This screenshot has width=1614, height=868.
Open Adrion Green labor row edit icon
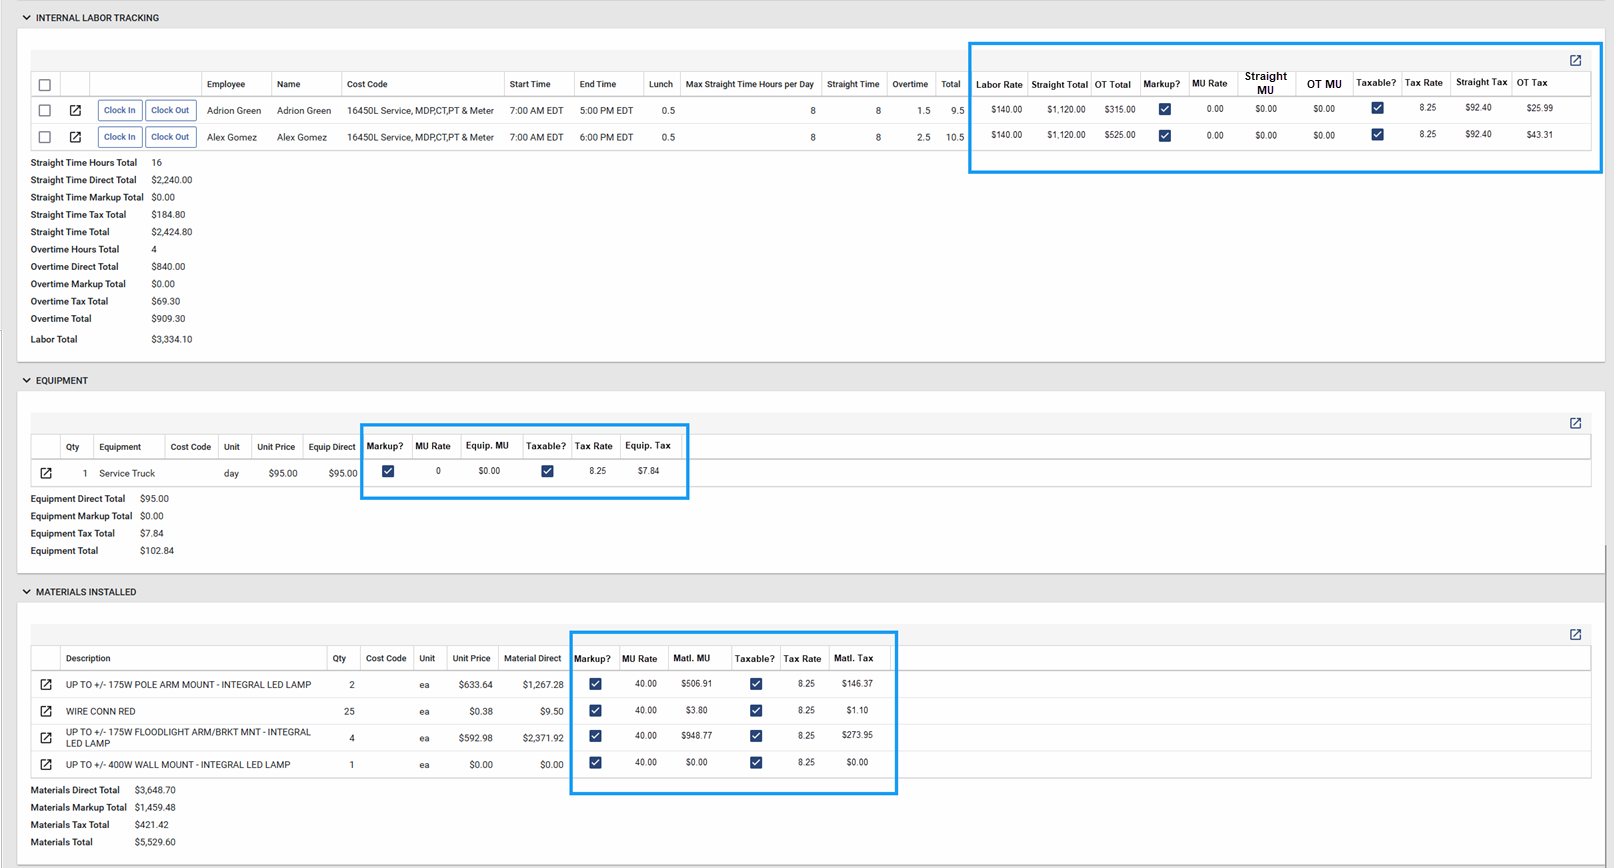point(75,111)
